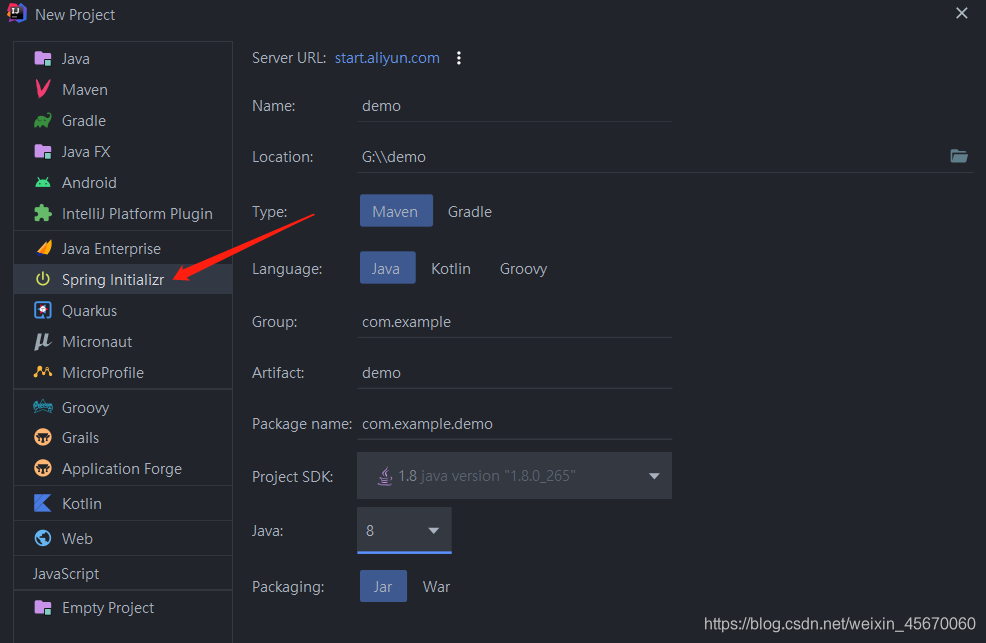Click the Quarkus label in sidebar
The image size is (986, 643).
[89, 311]
